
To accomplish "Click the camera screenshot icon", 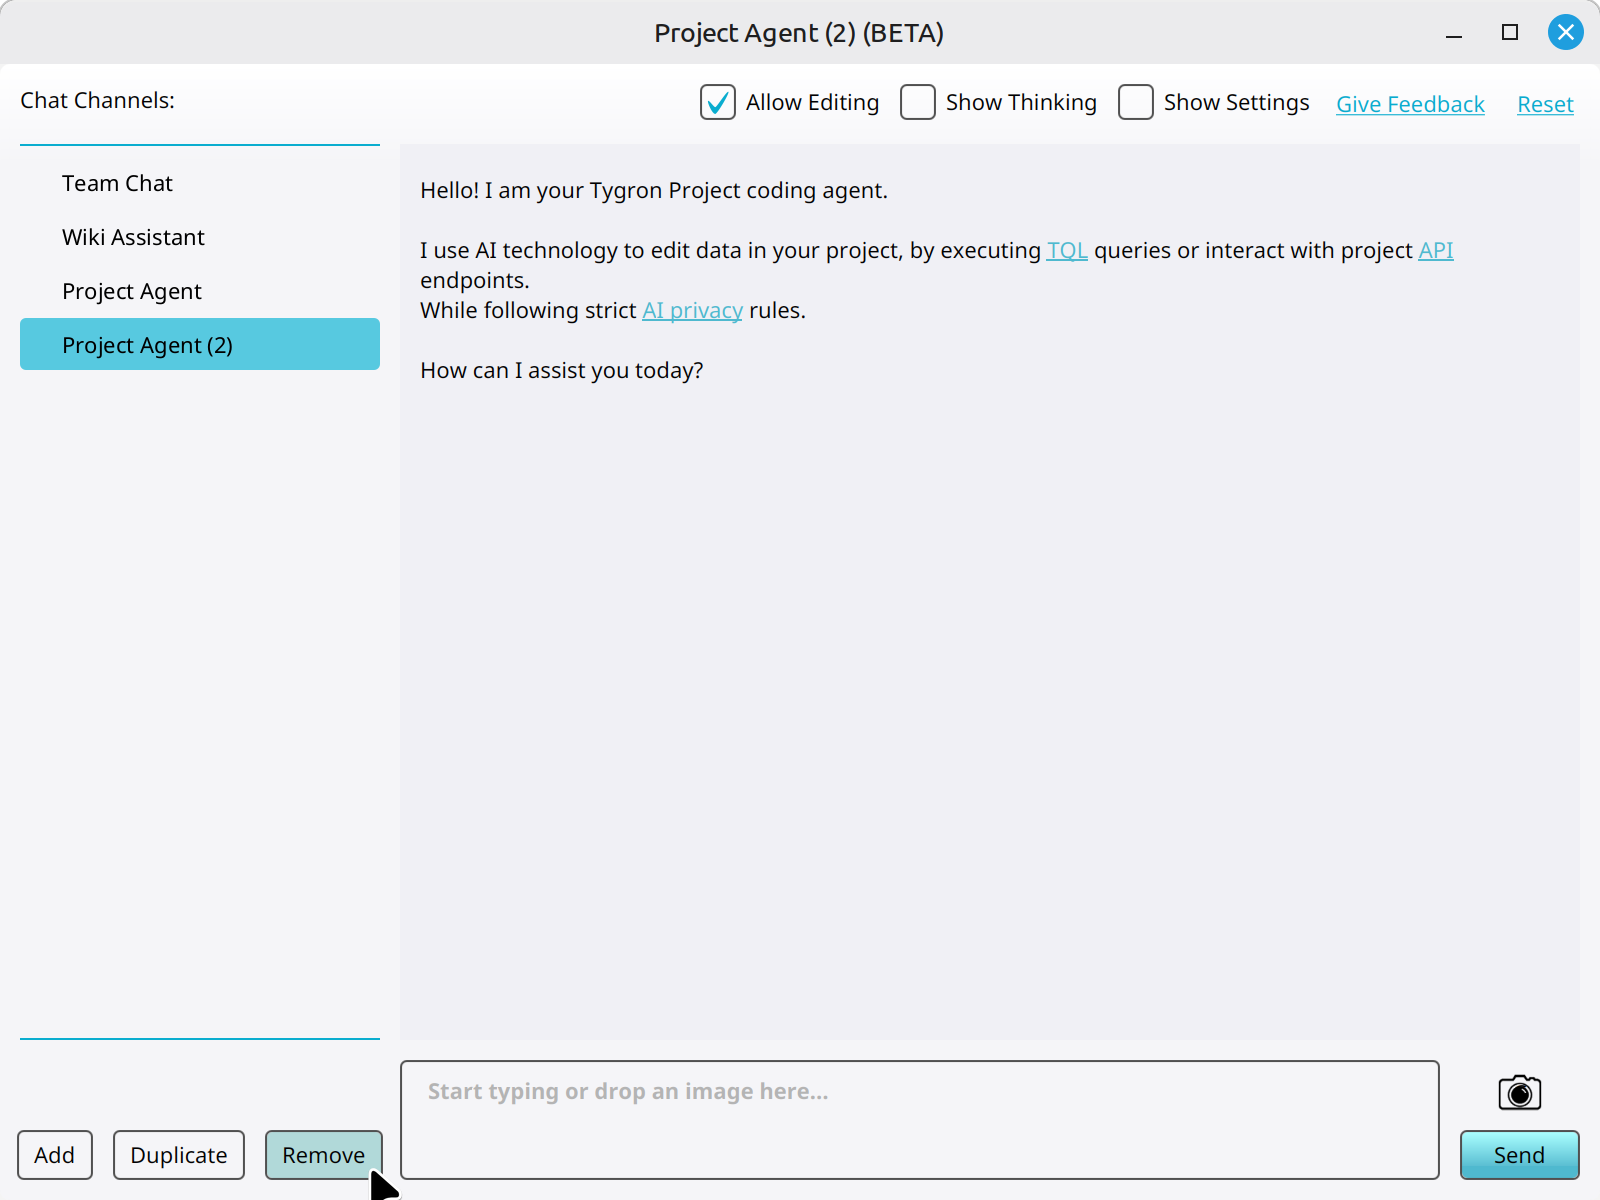I will (1519, 1092).
